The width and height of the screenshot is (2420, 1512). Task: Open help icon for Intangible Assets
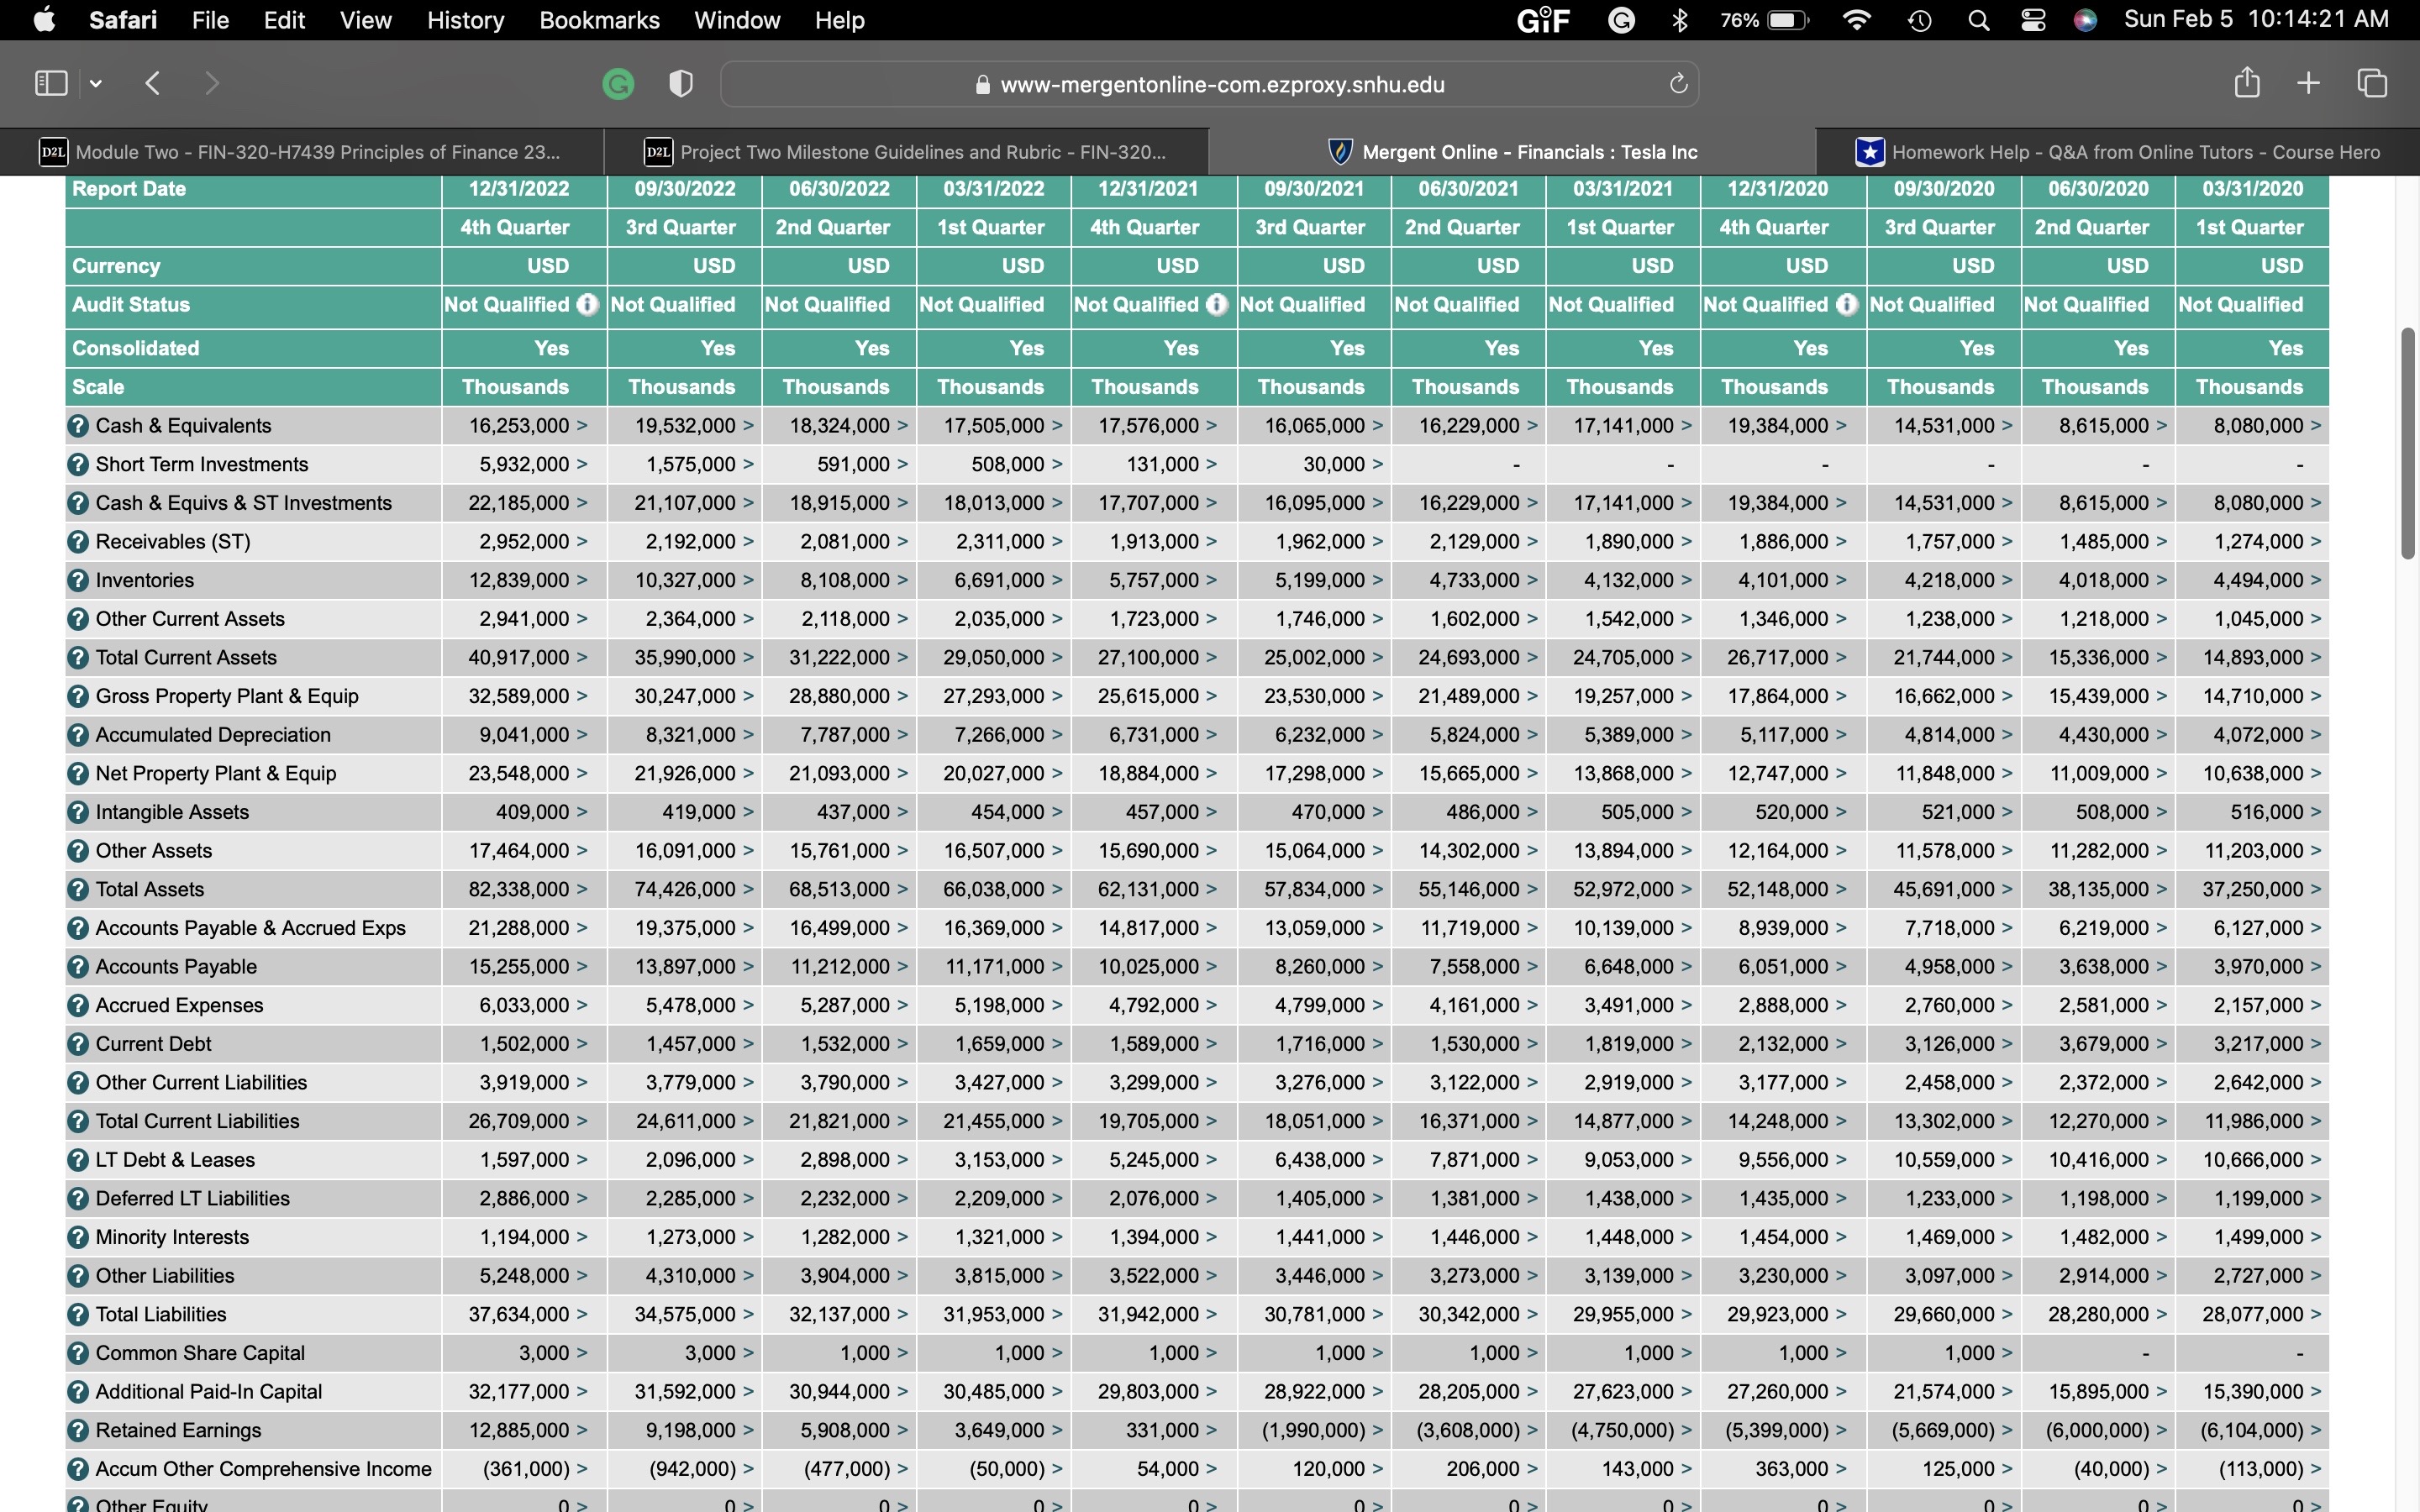pos(78,813)
